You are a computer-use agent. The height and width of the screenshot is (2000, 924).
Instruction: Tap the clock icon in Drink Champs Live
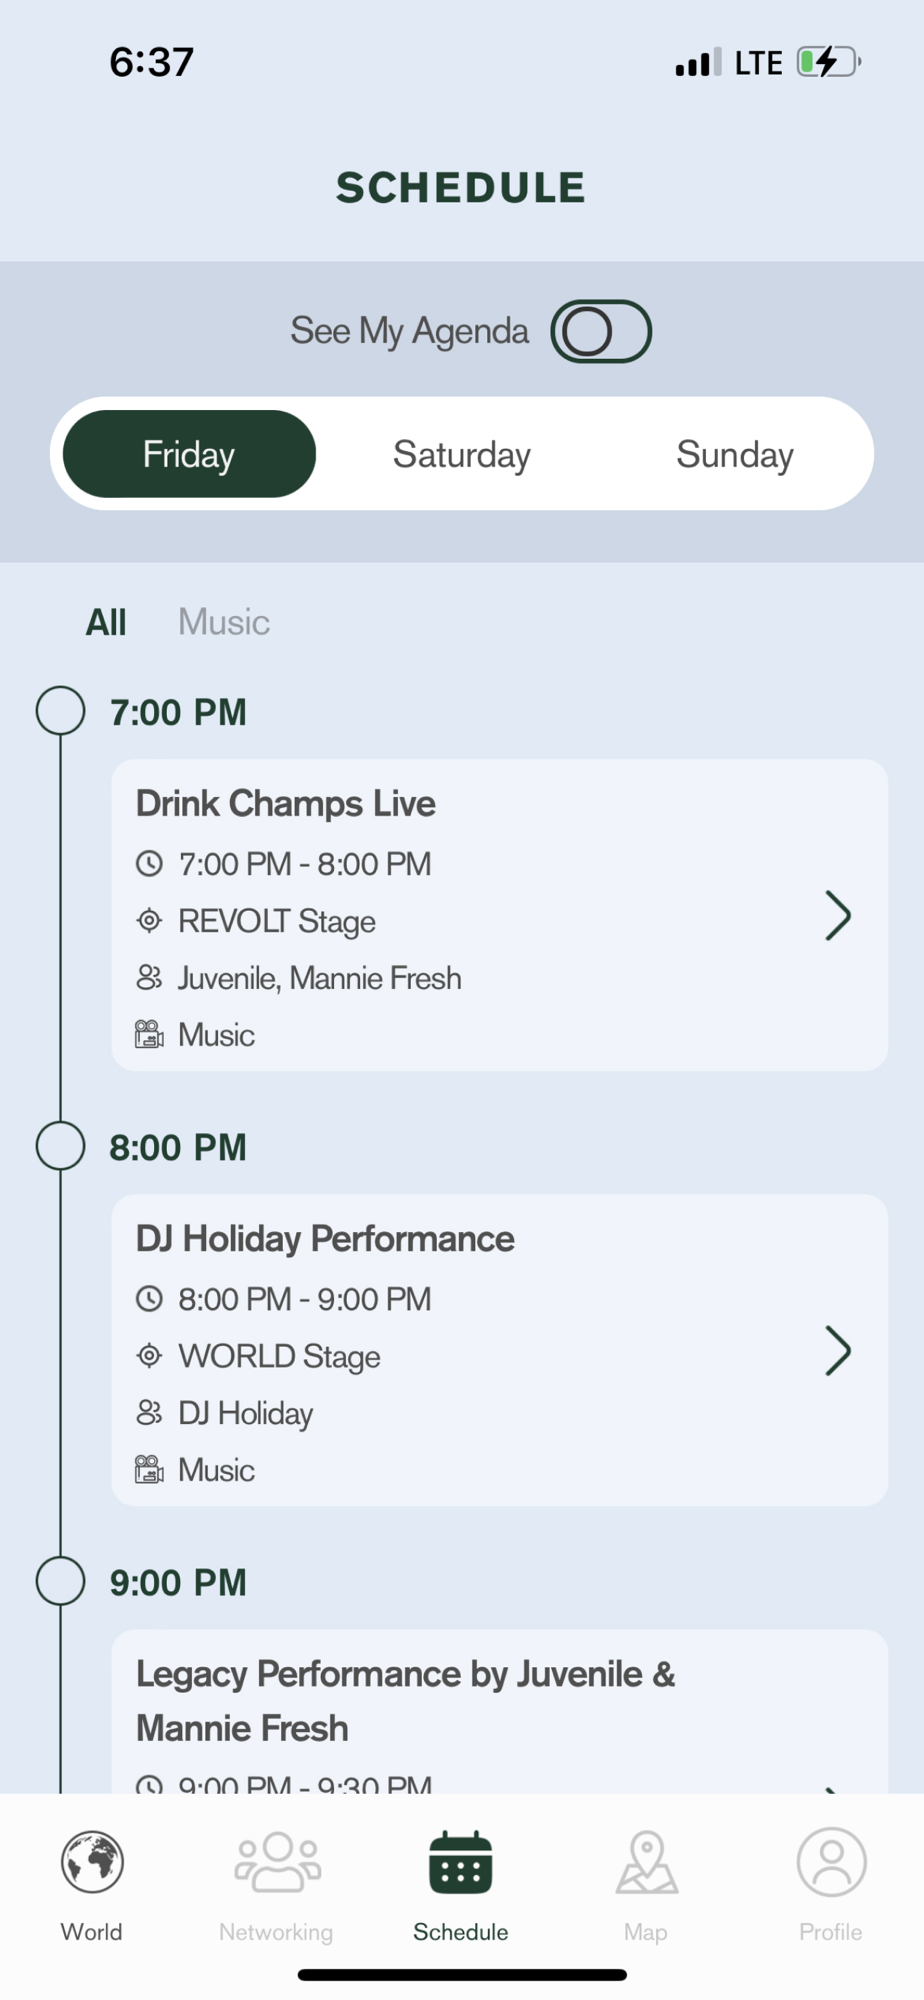coord(149,863)
